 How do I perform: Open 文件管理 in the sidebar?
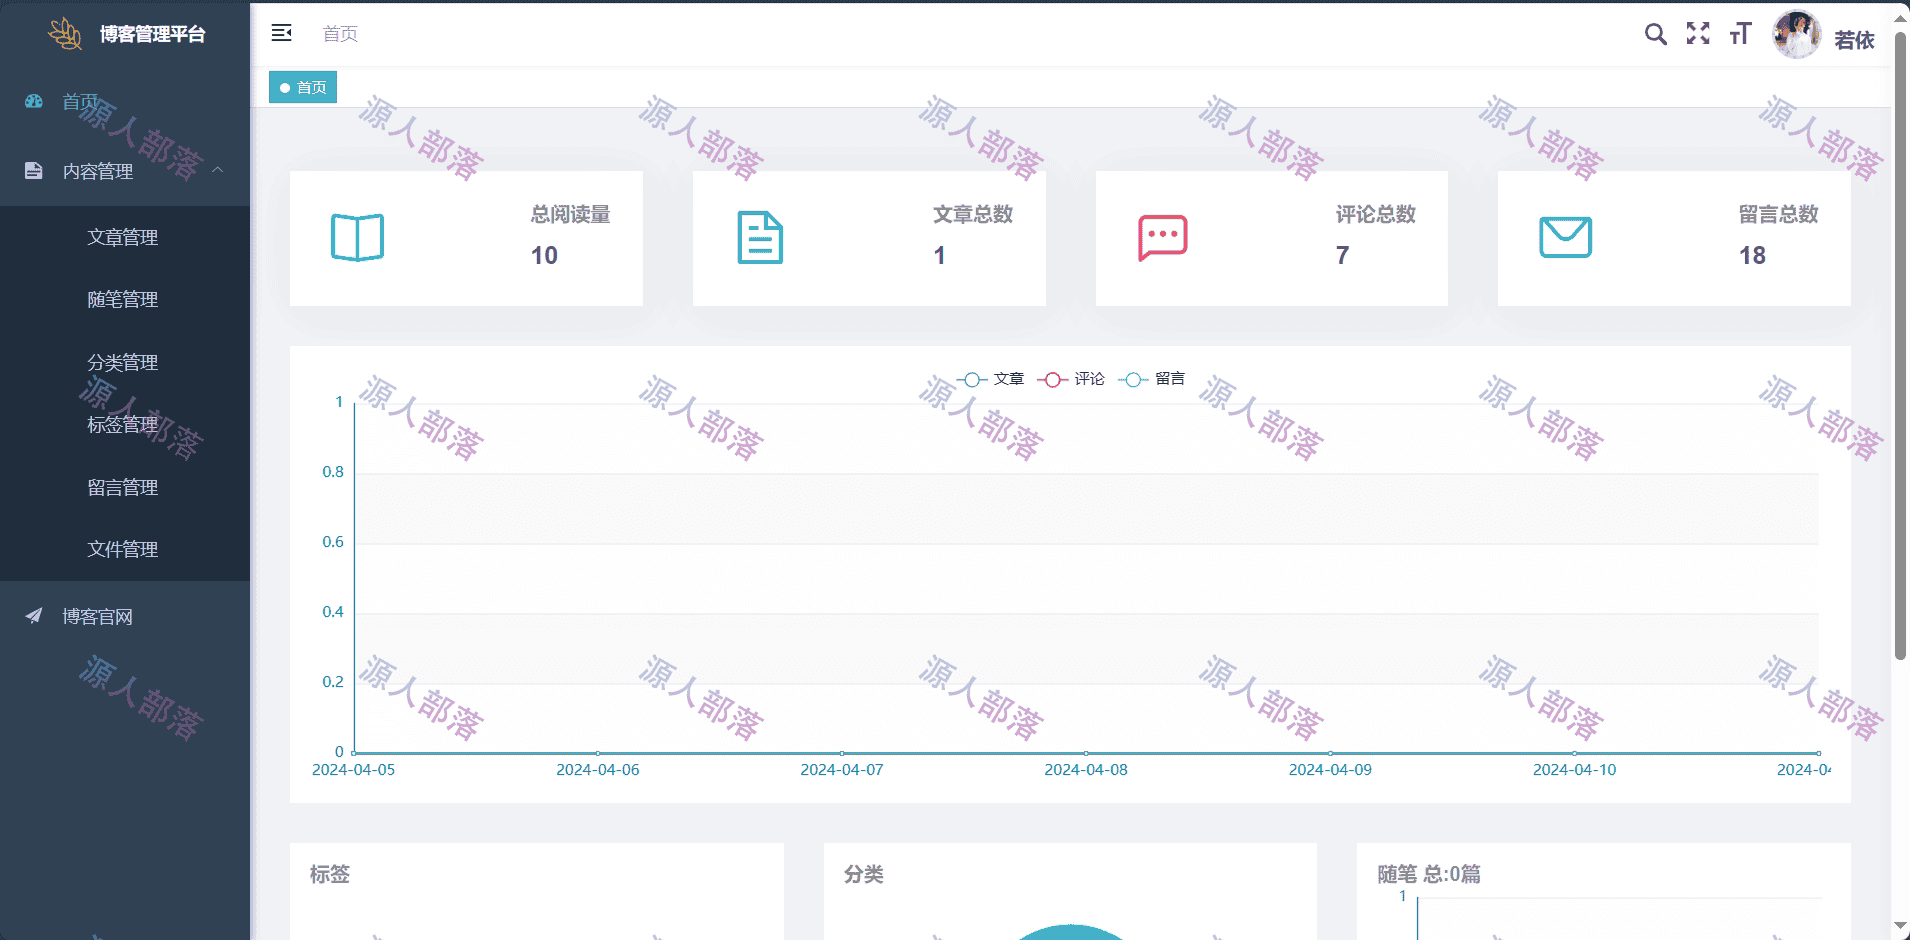125,549
